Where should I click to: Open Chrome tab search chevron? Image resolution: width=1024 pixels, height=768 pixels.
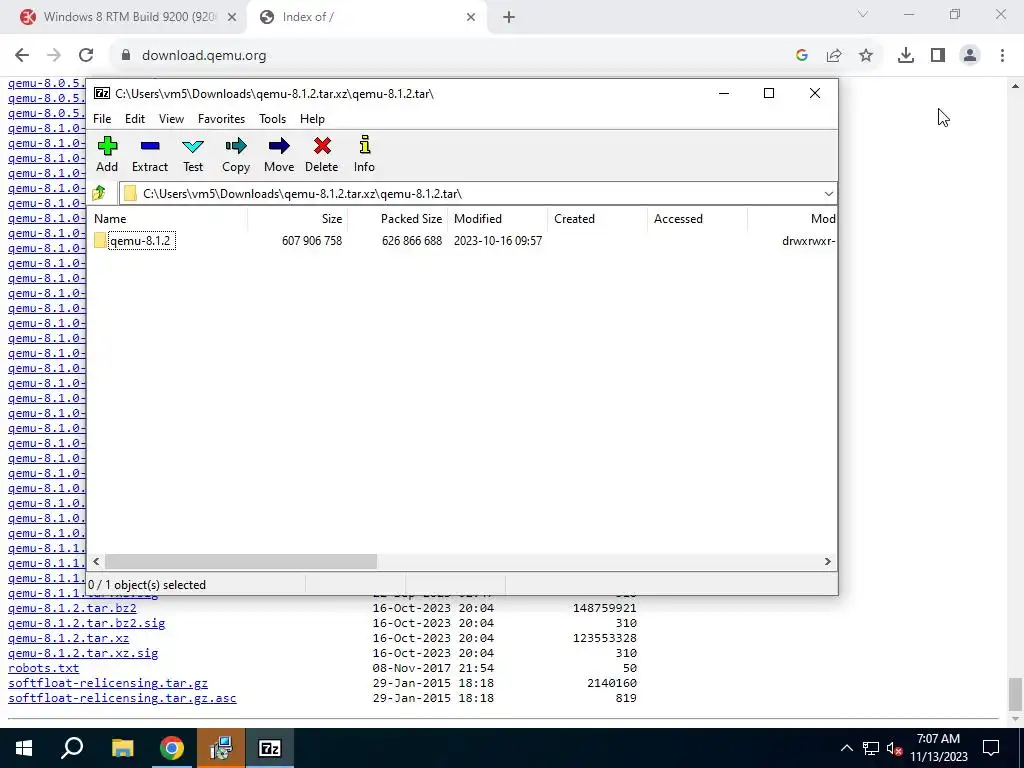point(863,14)
